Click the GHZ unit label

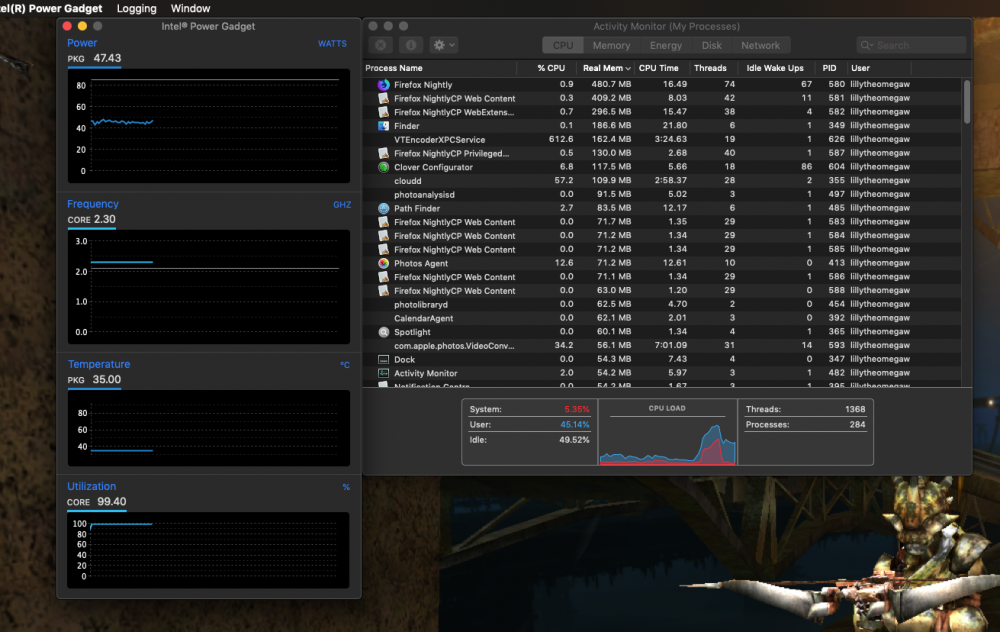click(x=342, y=205)
